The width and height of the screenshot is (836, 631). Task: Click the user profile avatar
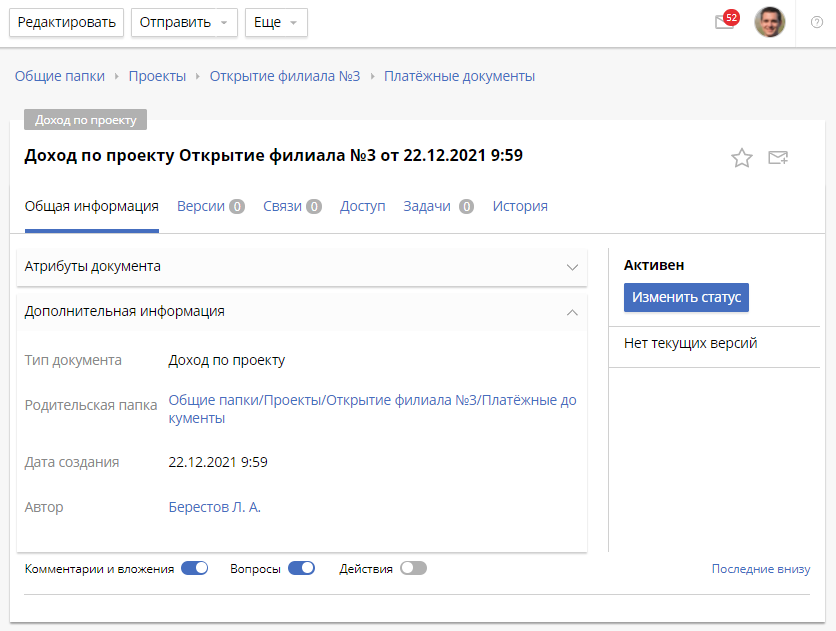769,22
